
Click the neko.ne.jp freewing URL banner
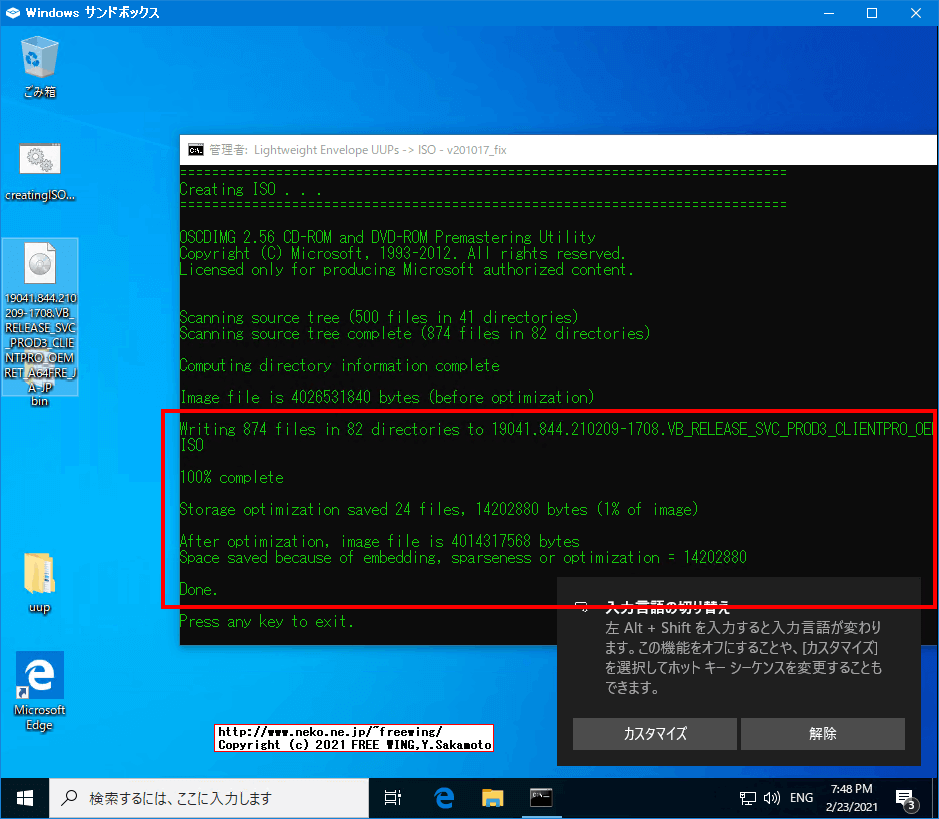(352, 737)
